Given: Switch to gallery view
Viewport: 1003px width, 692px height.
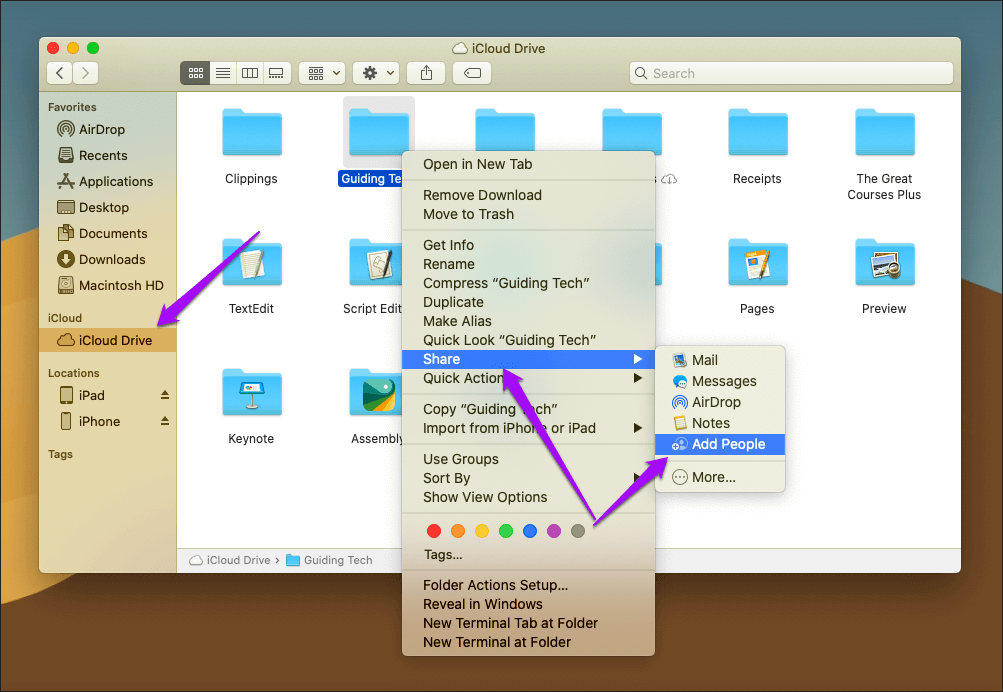Looking at the screenshot, I should tap(276, 73).
